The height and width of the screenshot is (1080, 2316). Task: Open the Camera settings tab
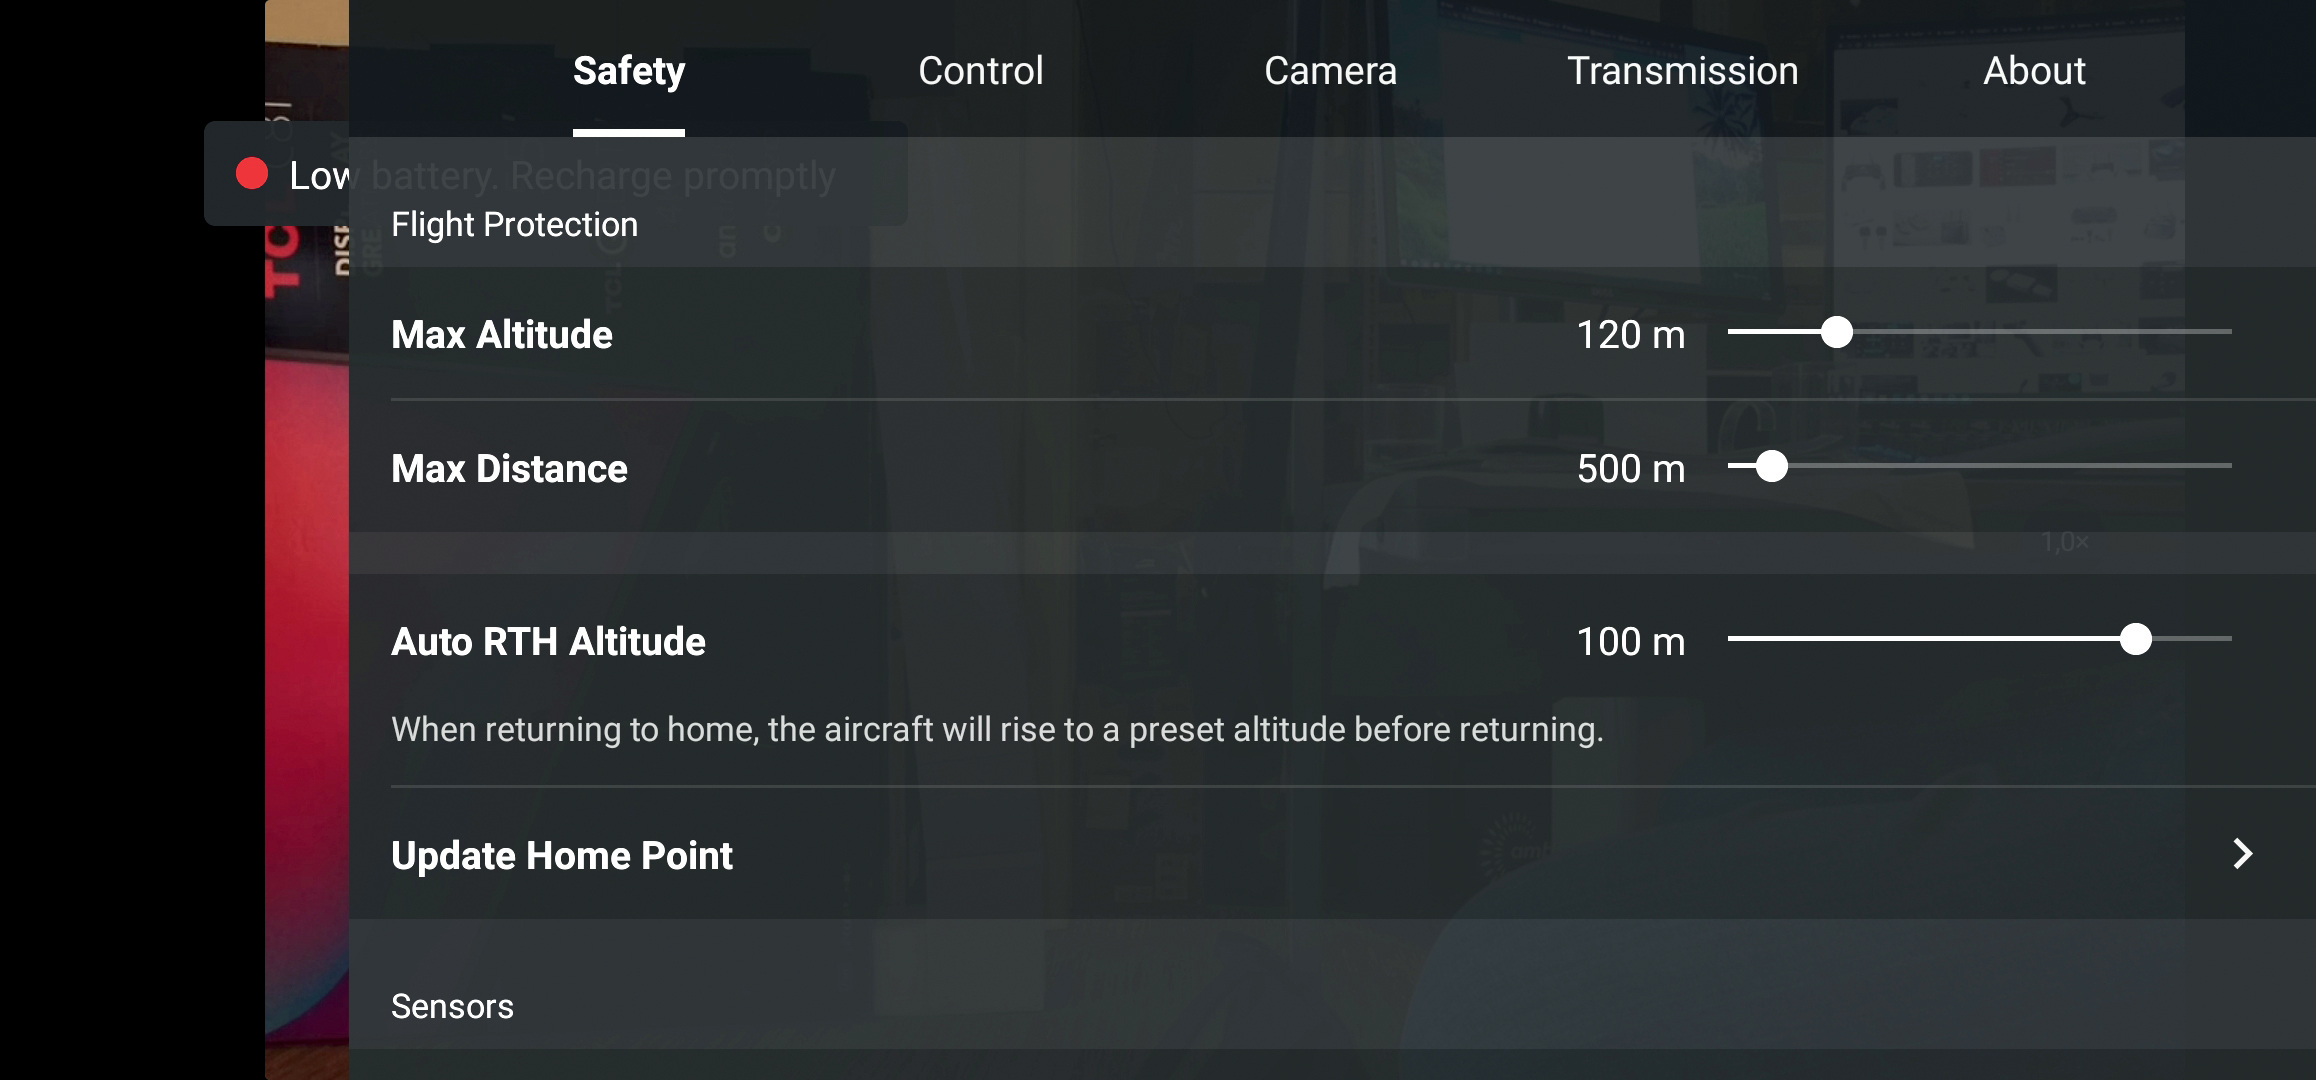pos(1330,71)
